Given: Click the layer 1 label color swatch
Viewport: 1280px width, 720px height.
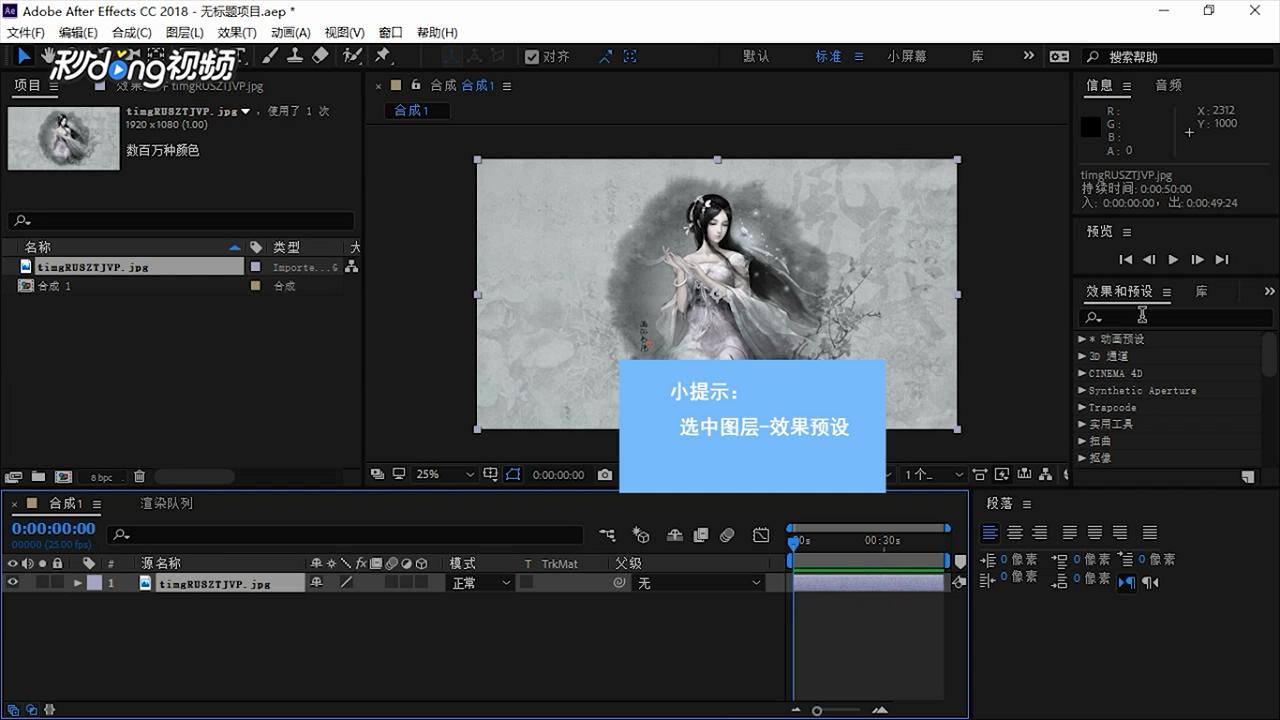Looking at the screenshot, I should pos(94,583).
